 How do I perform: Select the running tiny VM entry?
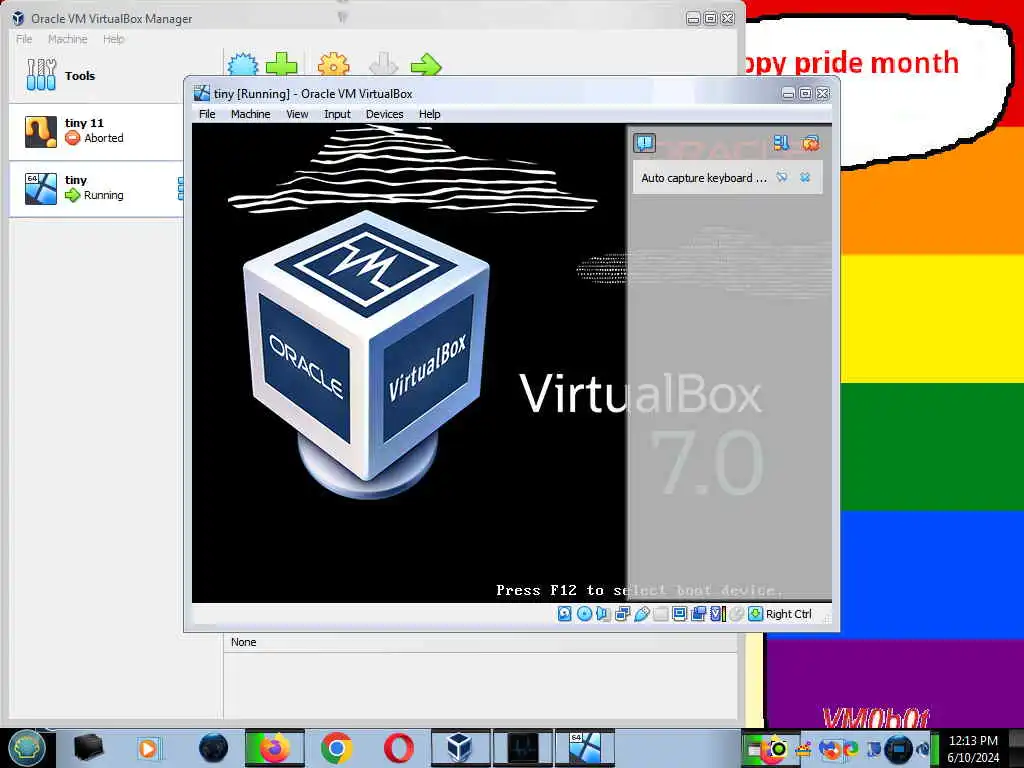[x=96, y=188]
